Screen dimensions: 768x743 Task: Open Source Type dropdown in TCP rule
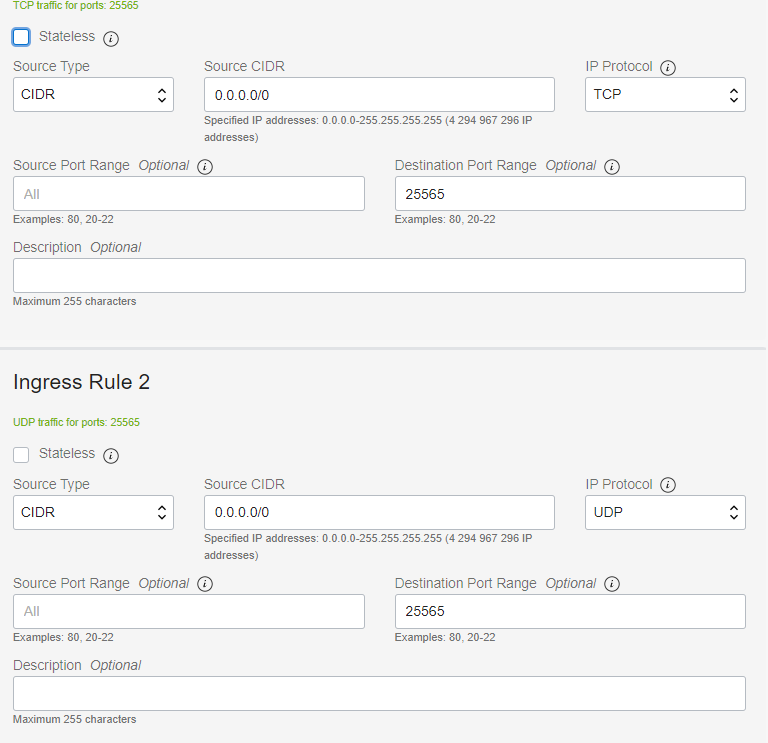click(94, 95)
